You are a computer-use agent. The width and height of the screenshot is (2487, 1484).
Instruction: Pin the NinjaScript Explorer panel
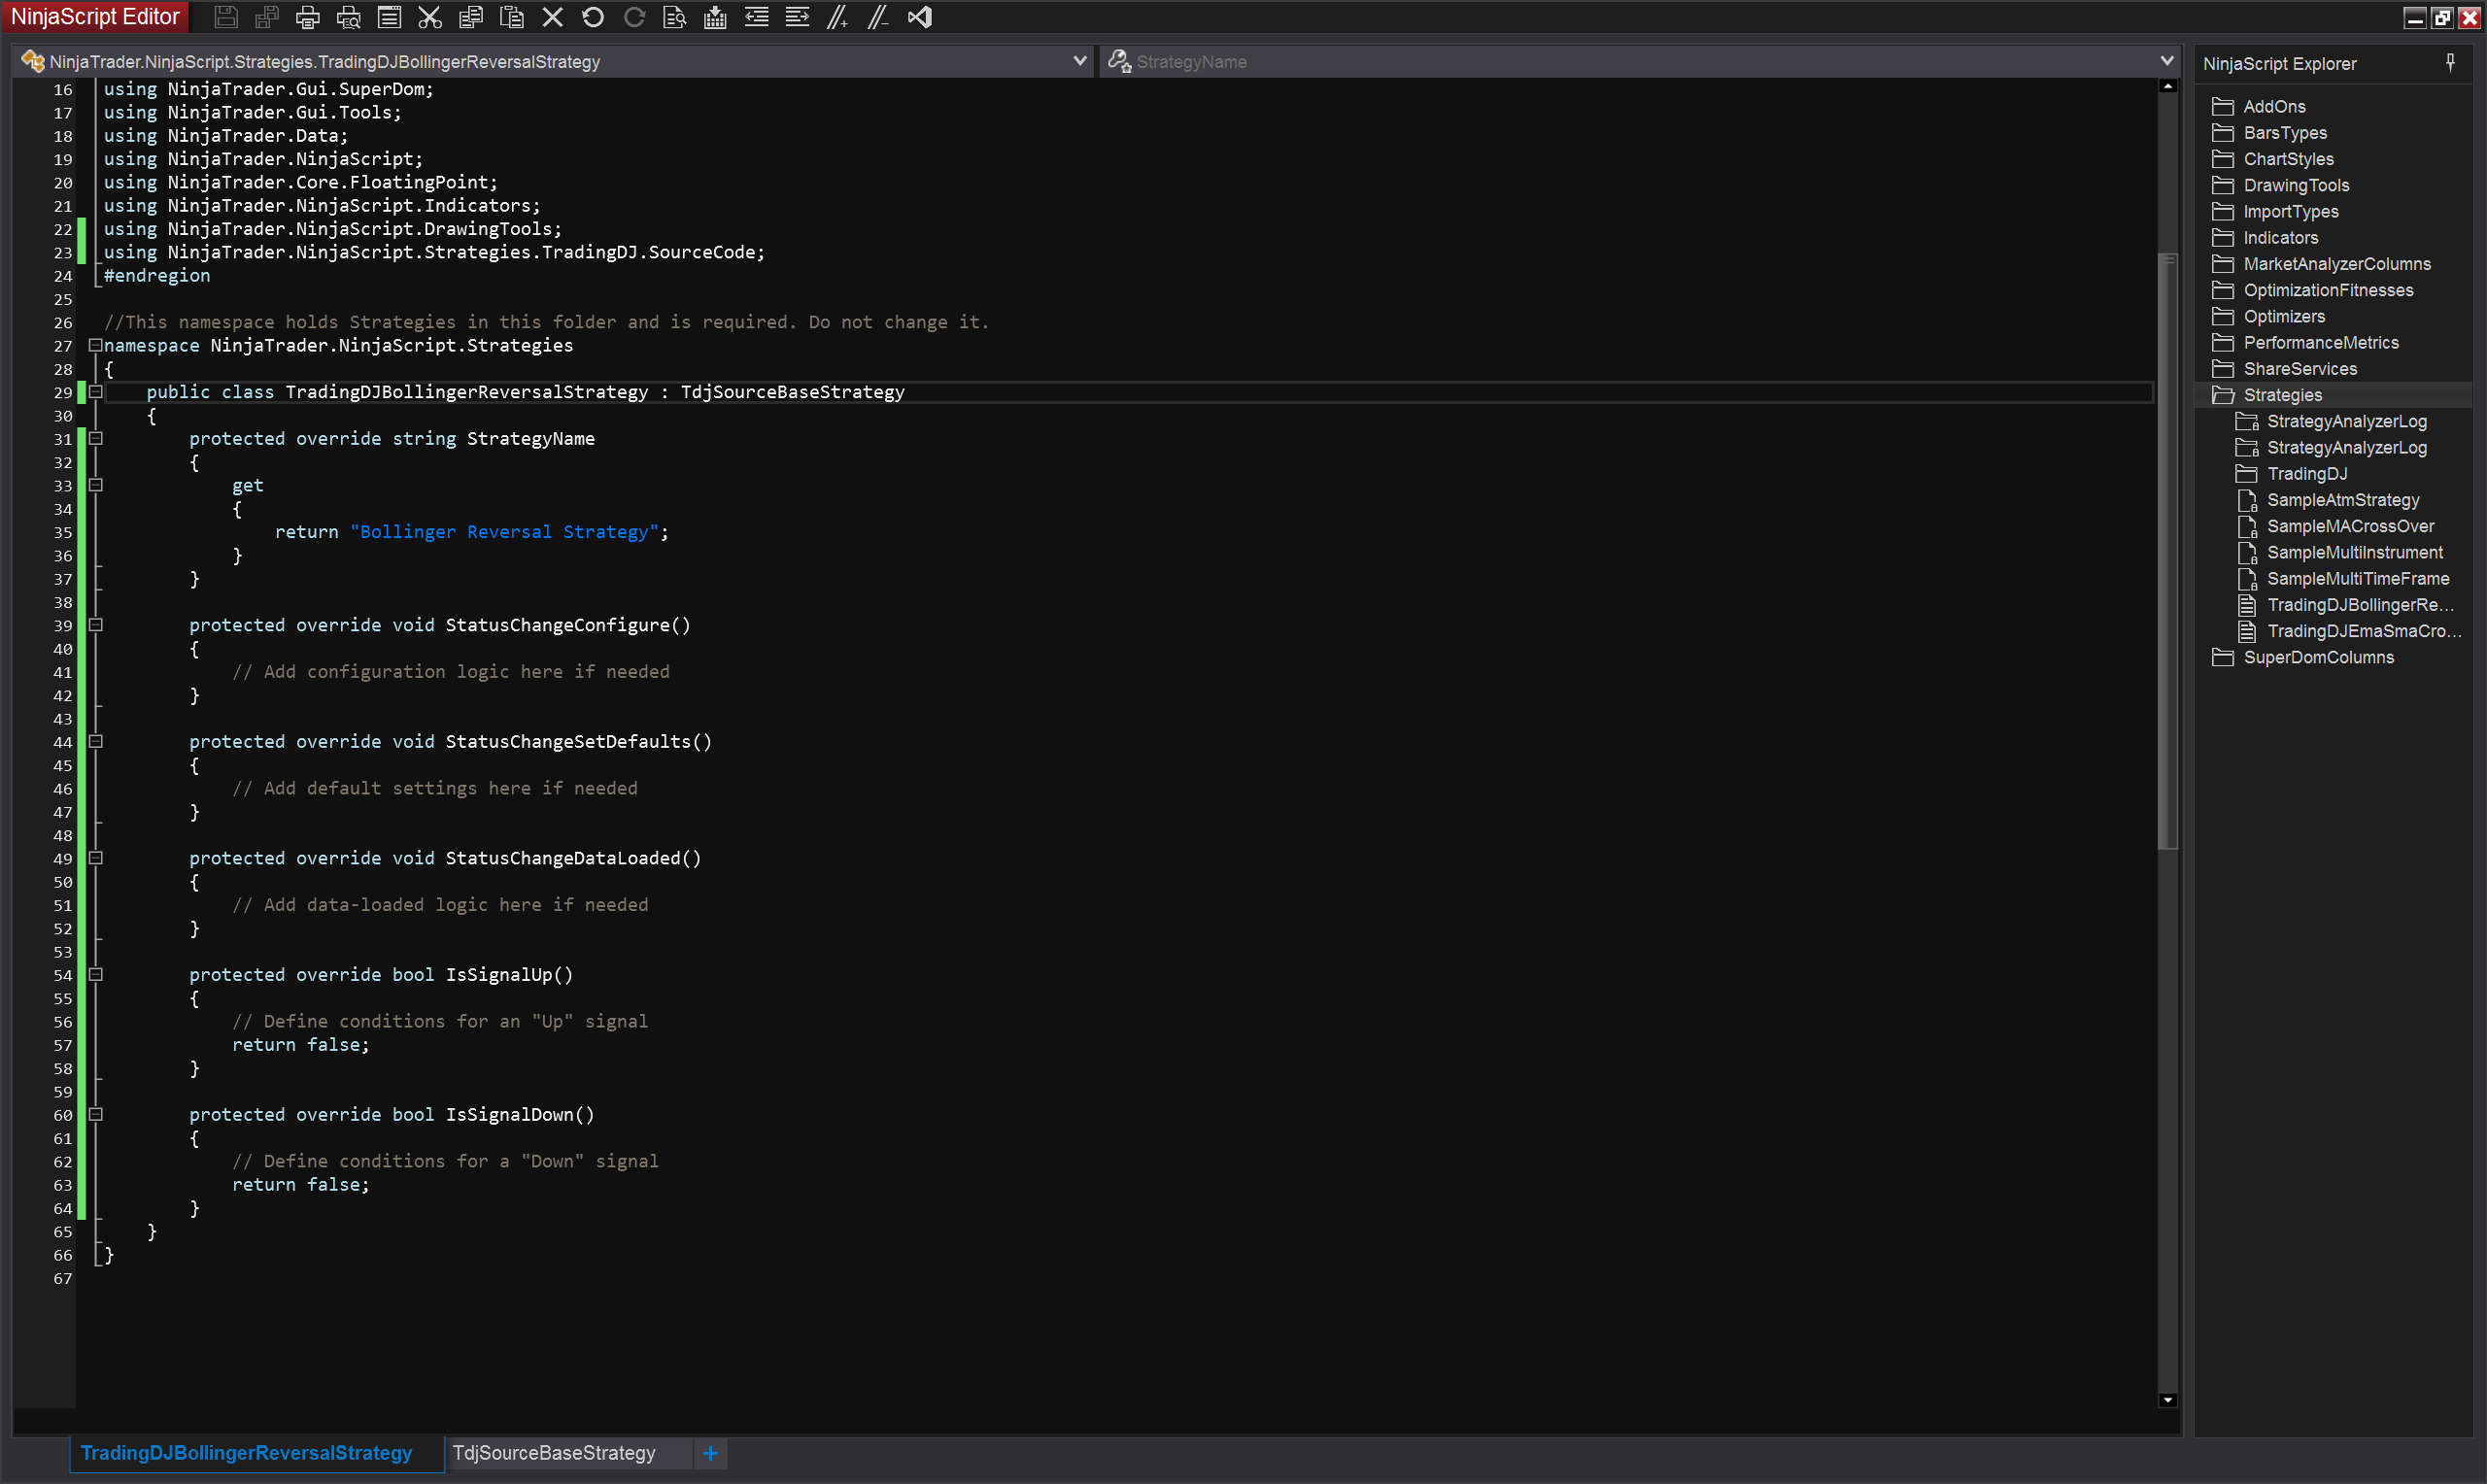click(2450, 63)
